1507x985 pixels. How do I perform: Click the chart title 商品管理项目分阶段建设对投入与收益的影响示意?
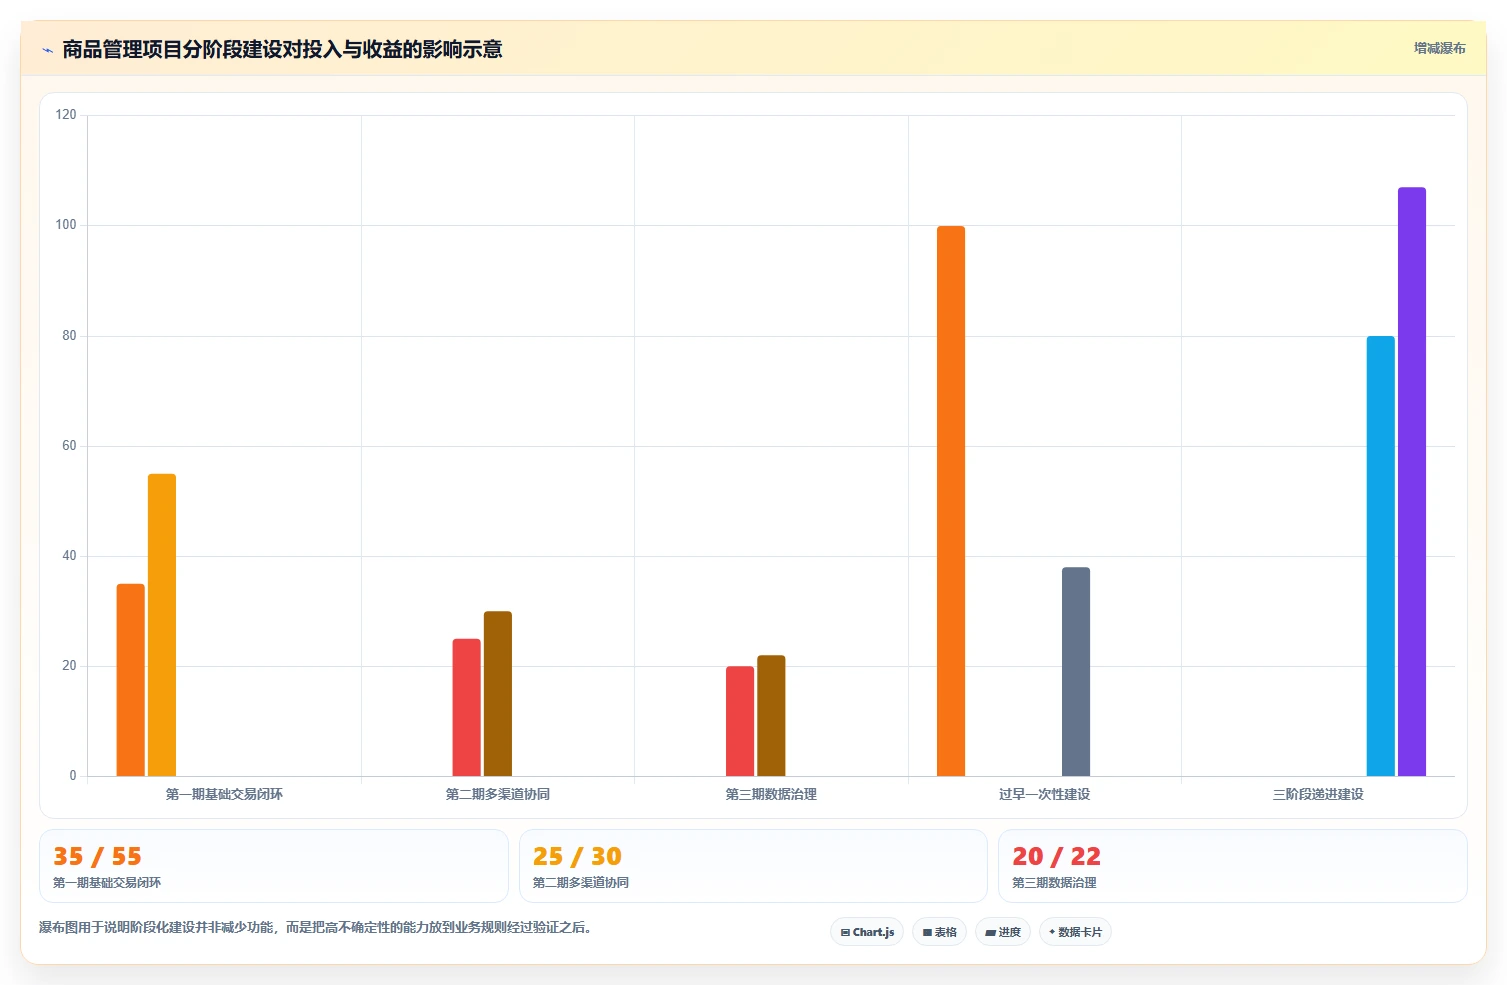(x=282, y=49)
